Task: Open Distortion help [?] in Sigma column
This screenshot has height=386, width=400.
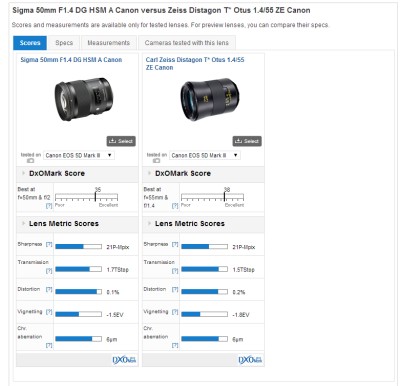Action: [x=49, y=289]
